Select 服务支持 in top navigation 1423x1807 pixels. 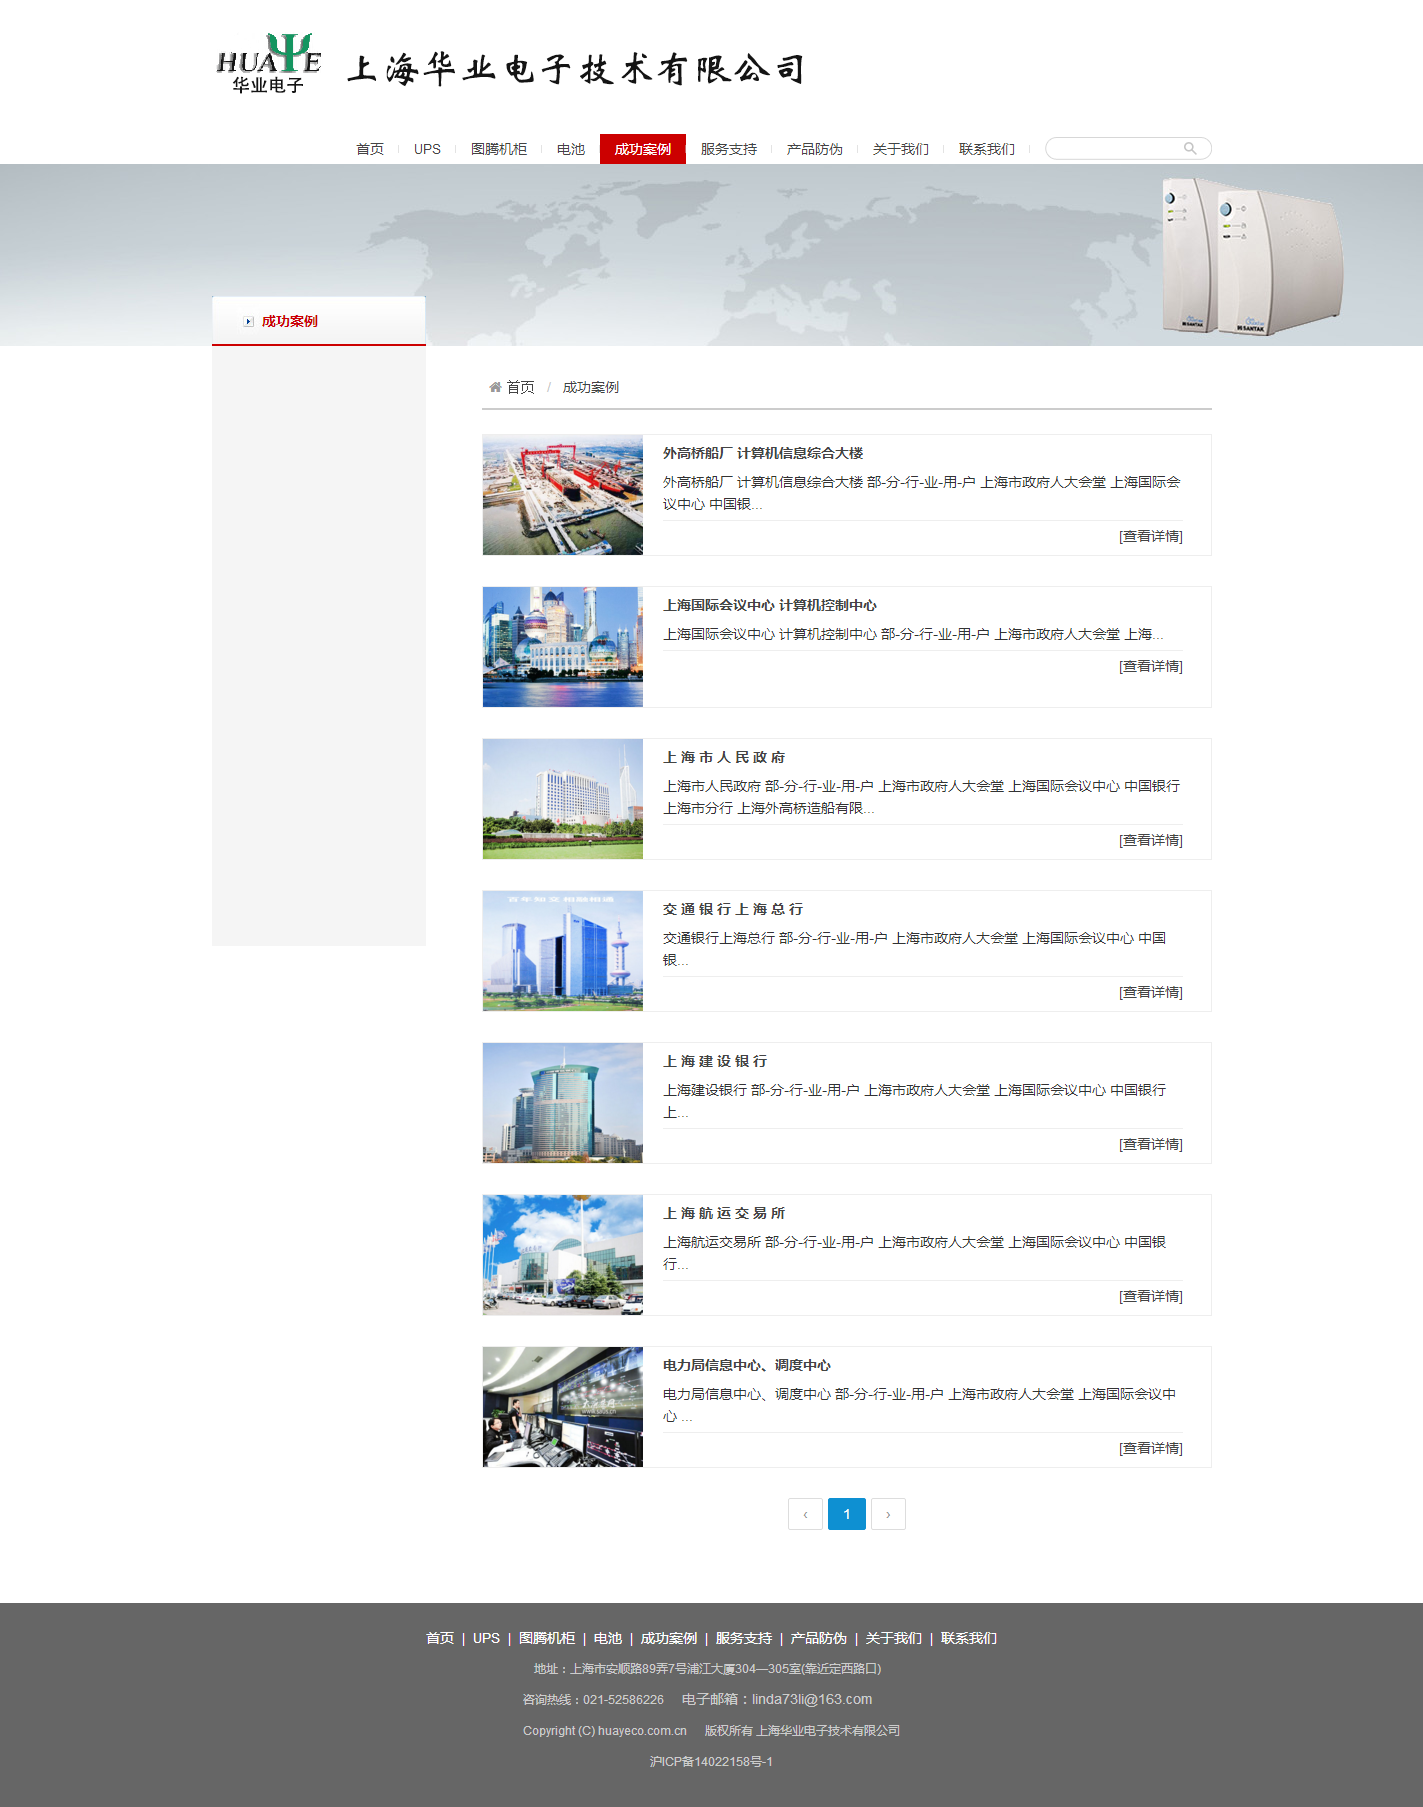tap(728, 149)
